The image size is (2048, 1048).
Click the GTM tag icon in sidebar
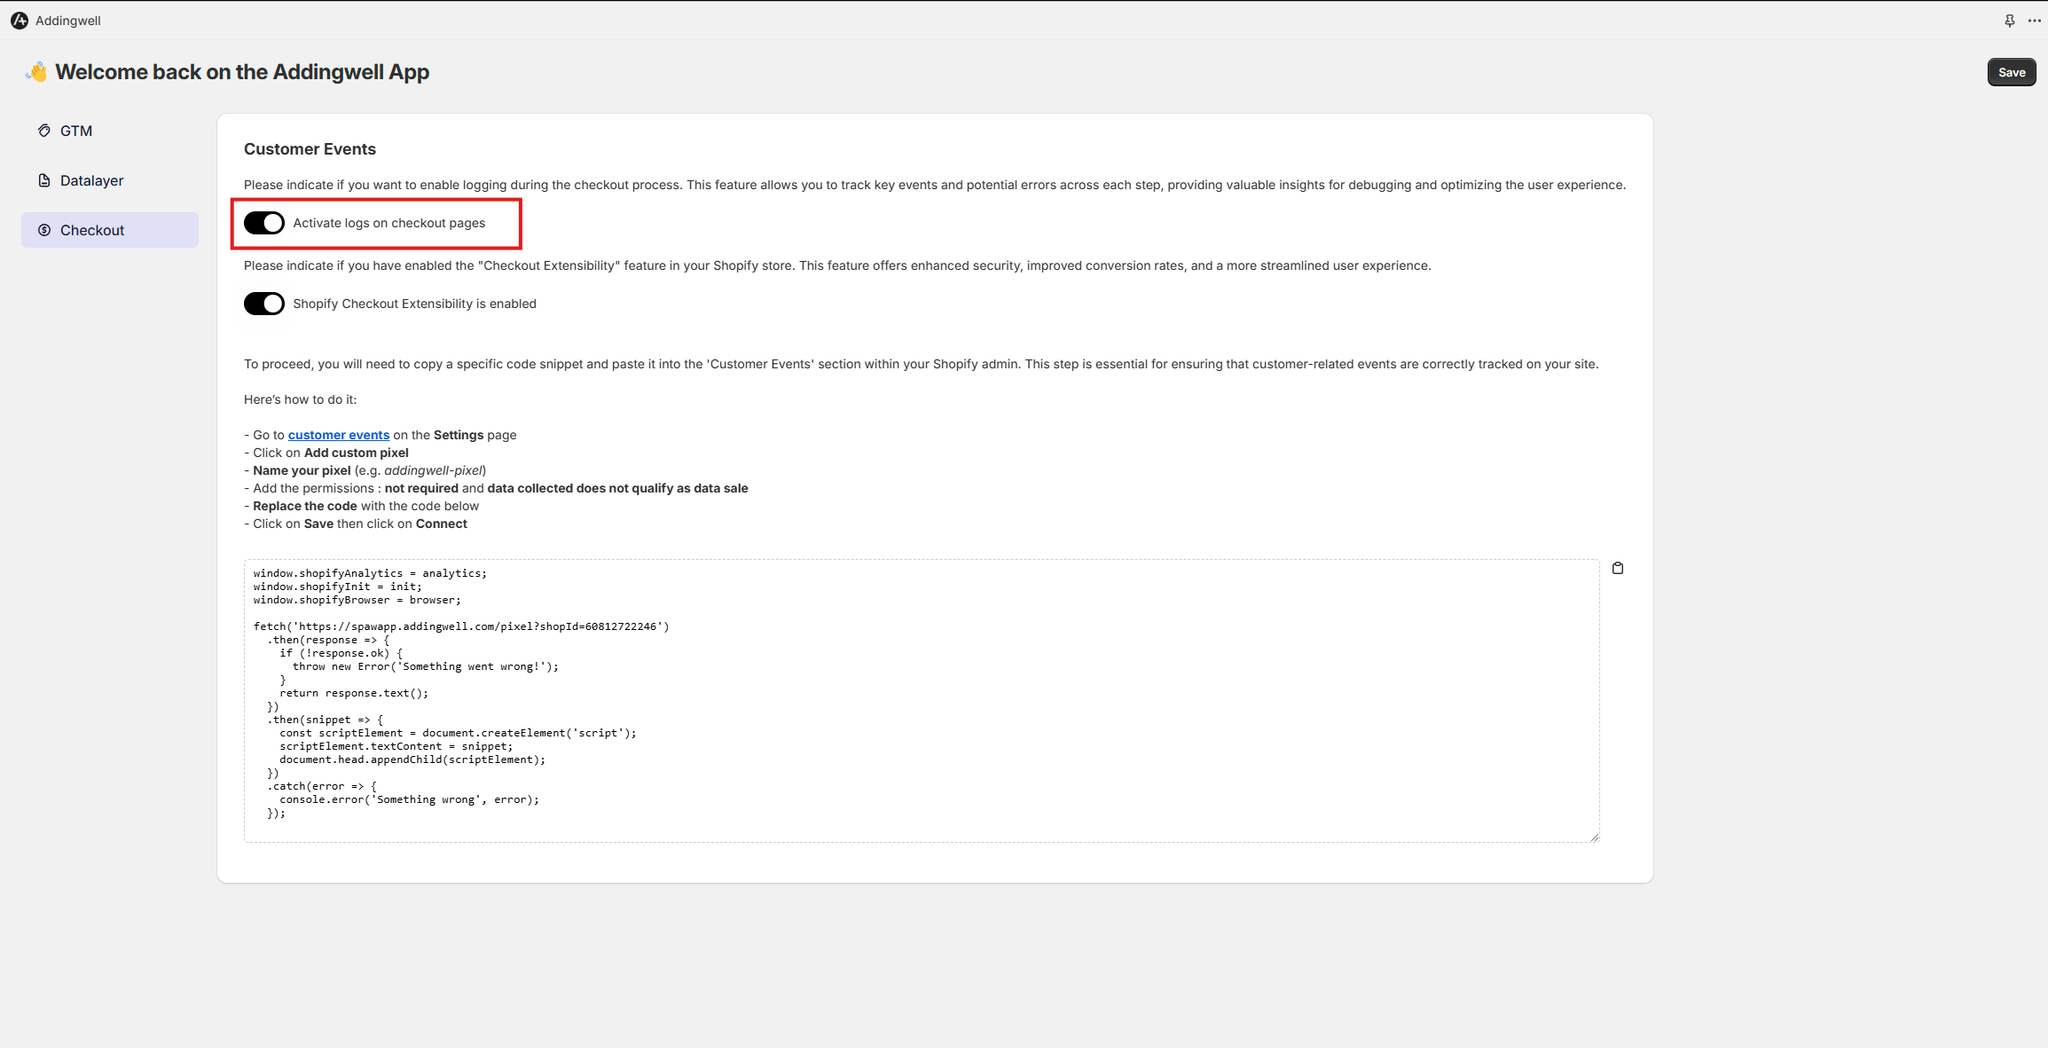point(44,130)
